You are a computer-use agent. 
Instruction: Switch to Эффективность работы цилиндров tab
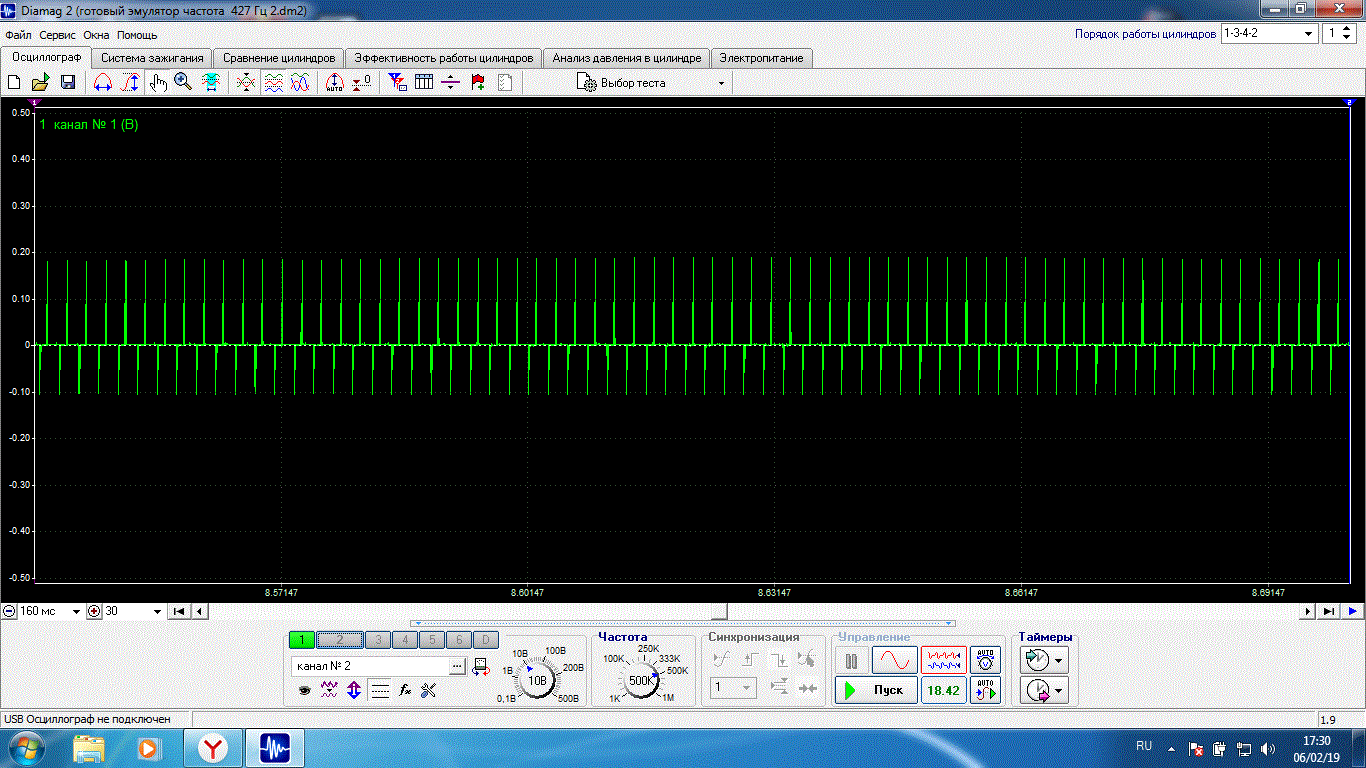[x=444, y=58]
